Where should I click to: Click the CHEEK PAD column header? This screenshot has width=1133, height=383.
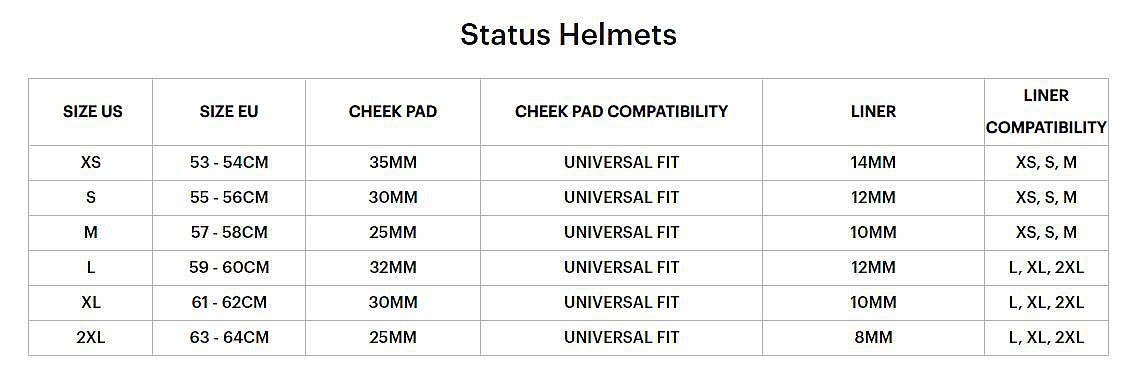[x=392, y=112]
